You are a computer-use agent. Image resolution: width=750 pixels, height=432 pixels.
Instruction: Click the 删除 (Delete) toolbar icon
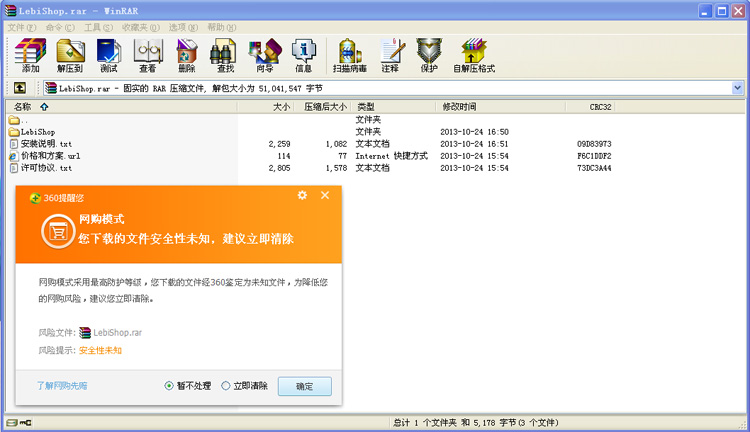coord(187,55)
